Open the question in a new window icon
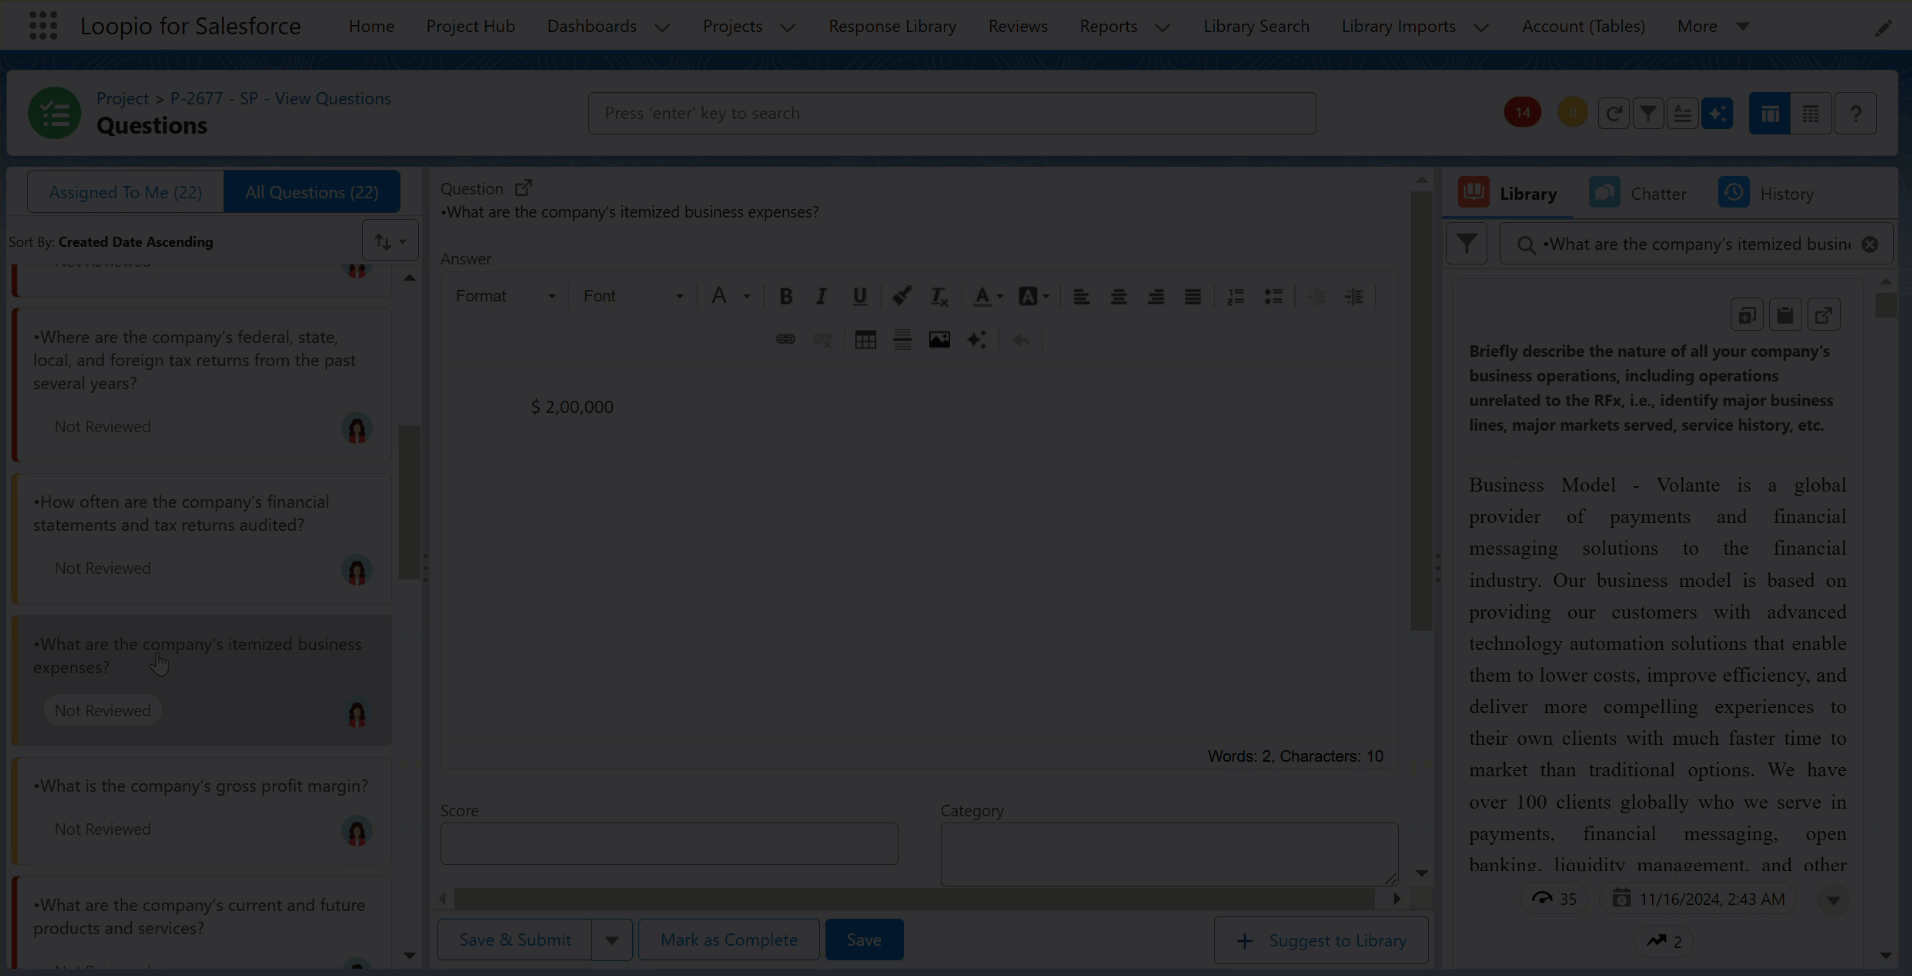This screenshot has height=976, width=1912. [523, 188]
